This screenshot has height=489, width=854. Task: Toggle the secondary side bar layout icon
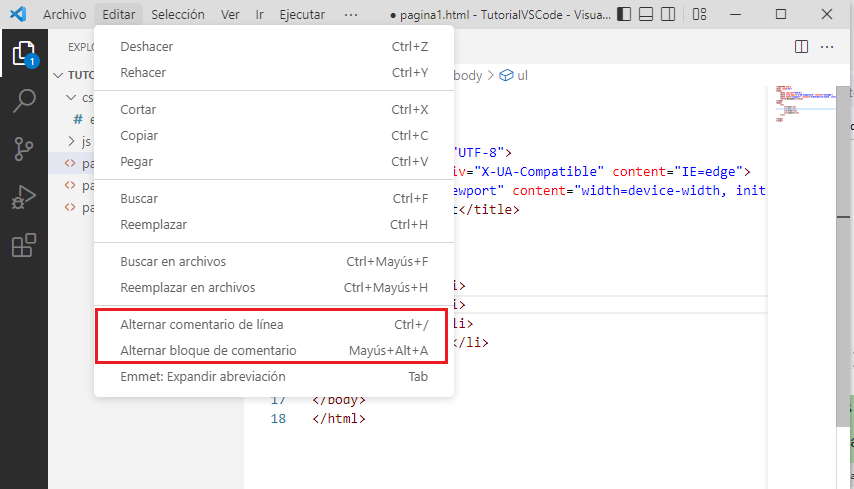point(668,14)
